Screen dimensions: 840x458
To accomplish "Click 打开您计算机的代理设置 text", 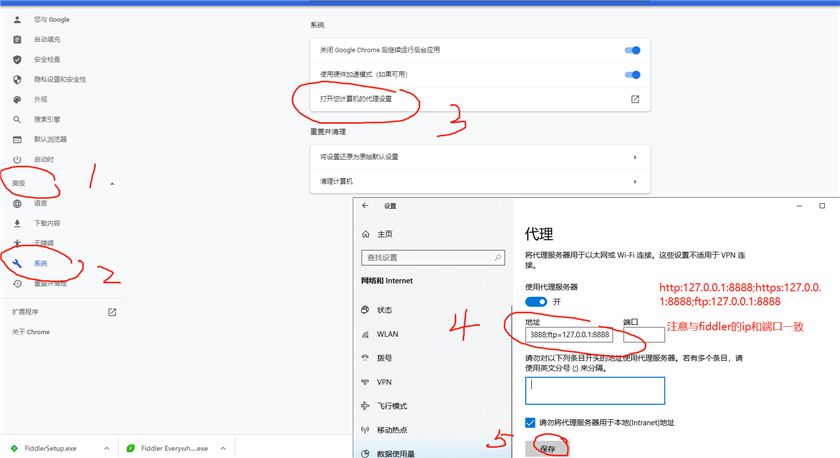I will point(356,99).
